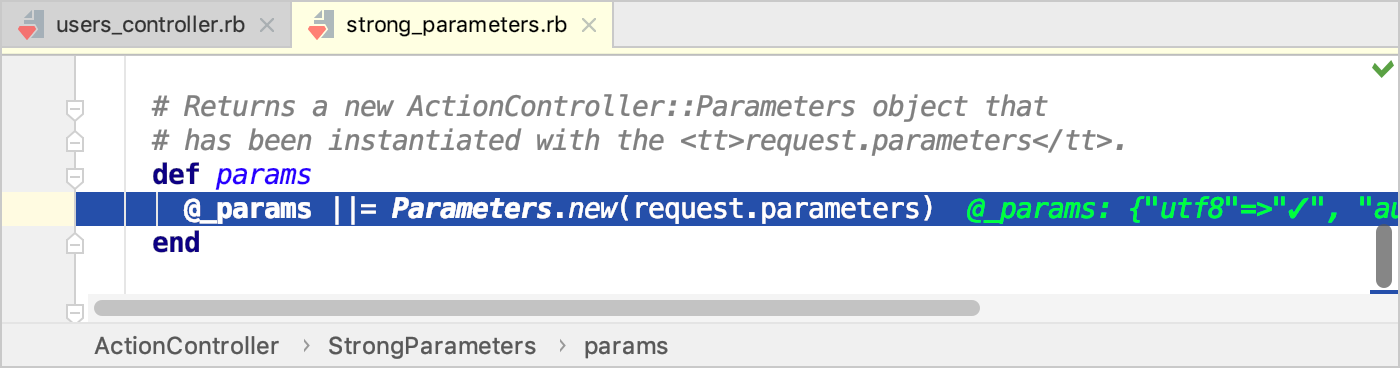Click the fold end marker beside "end"
Screen dimensions: 1400x368
74,243
